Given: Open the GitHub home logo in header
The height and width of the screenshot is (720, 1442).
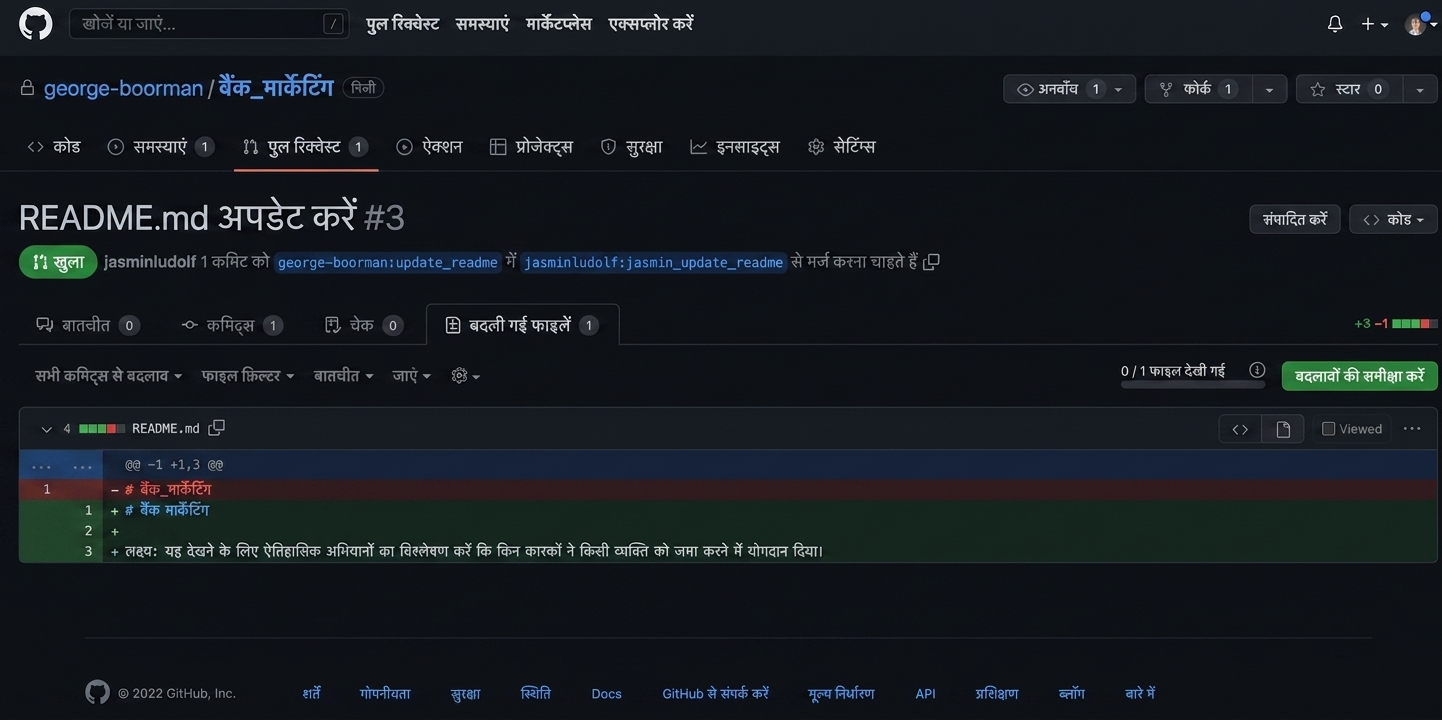Looking at the screenshot, I should [36, 24].
